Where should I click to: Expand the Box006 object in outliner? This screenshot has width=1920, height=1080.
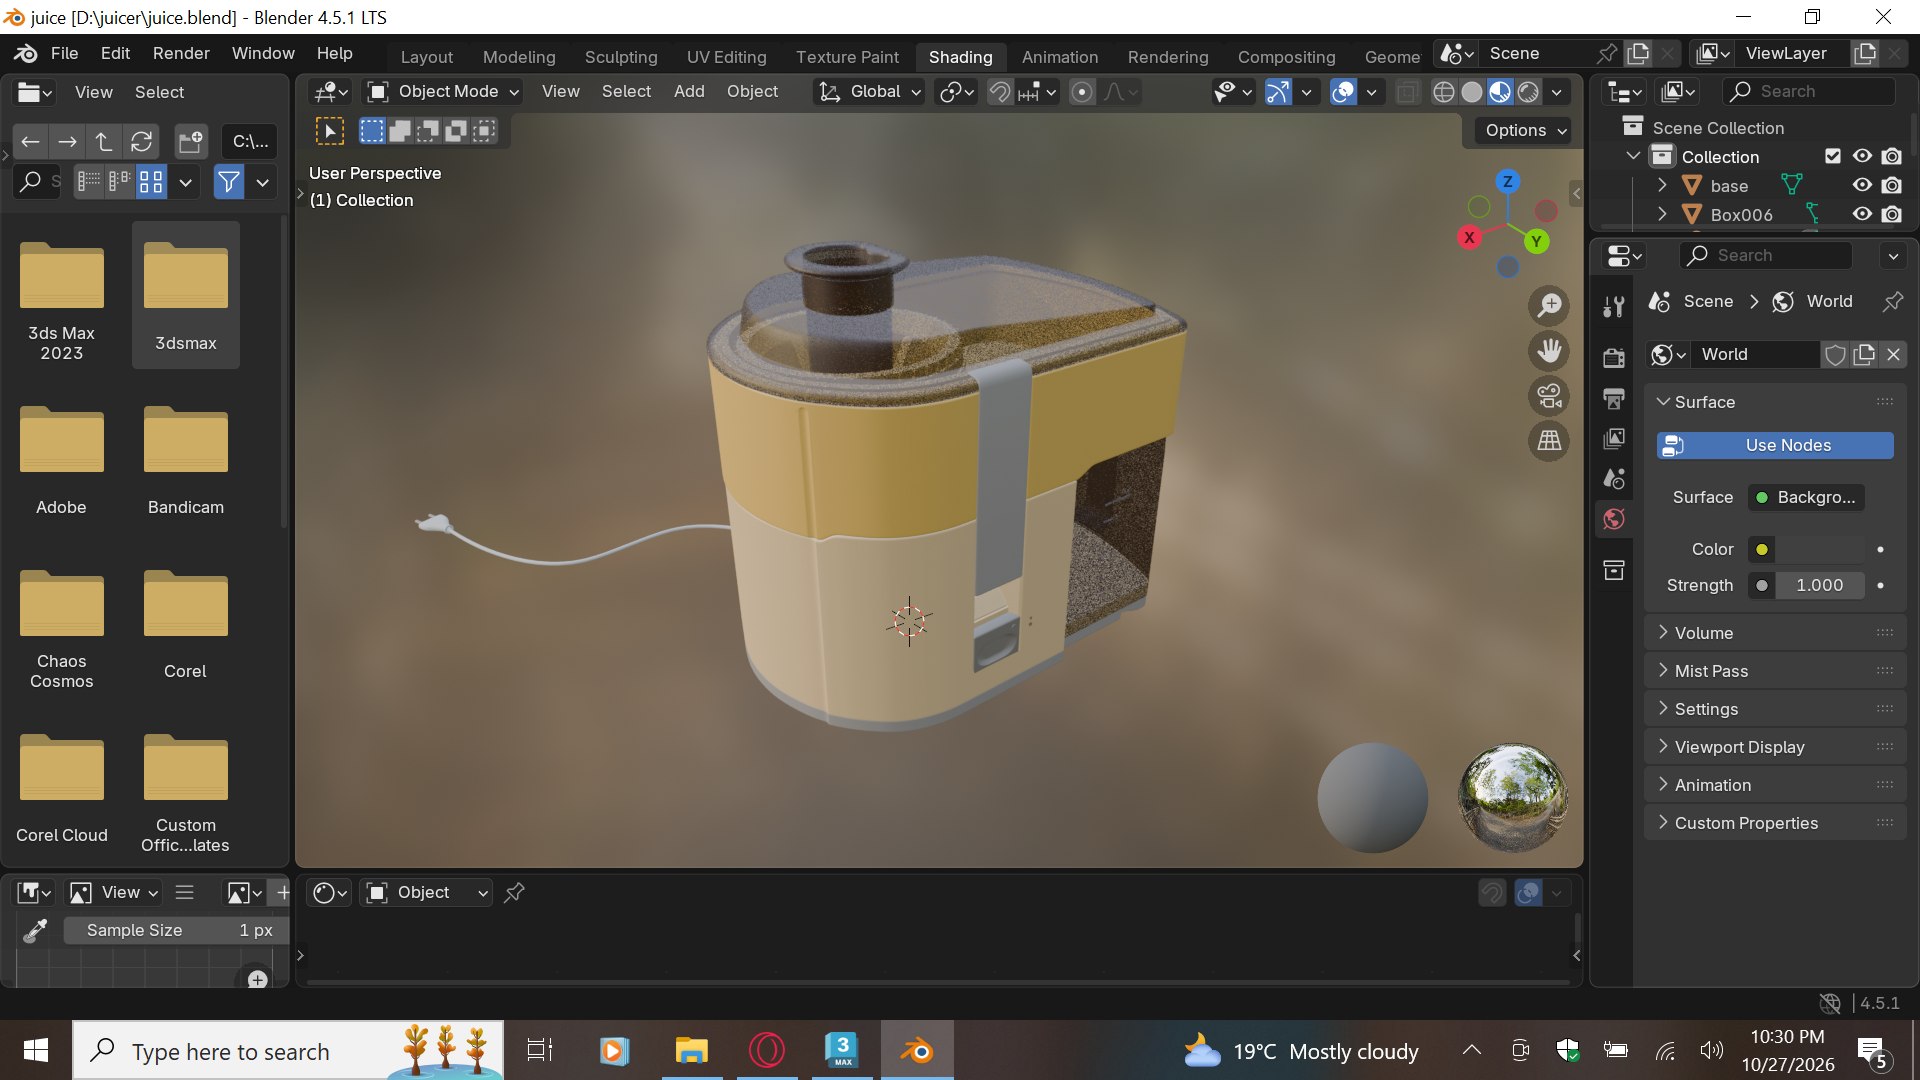click(1662, 214)
